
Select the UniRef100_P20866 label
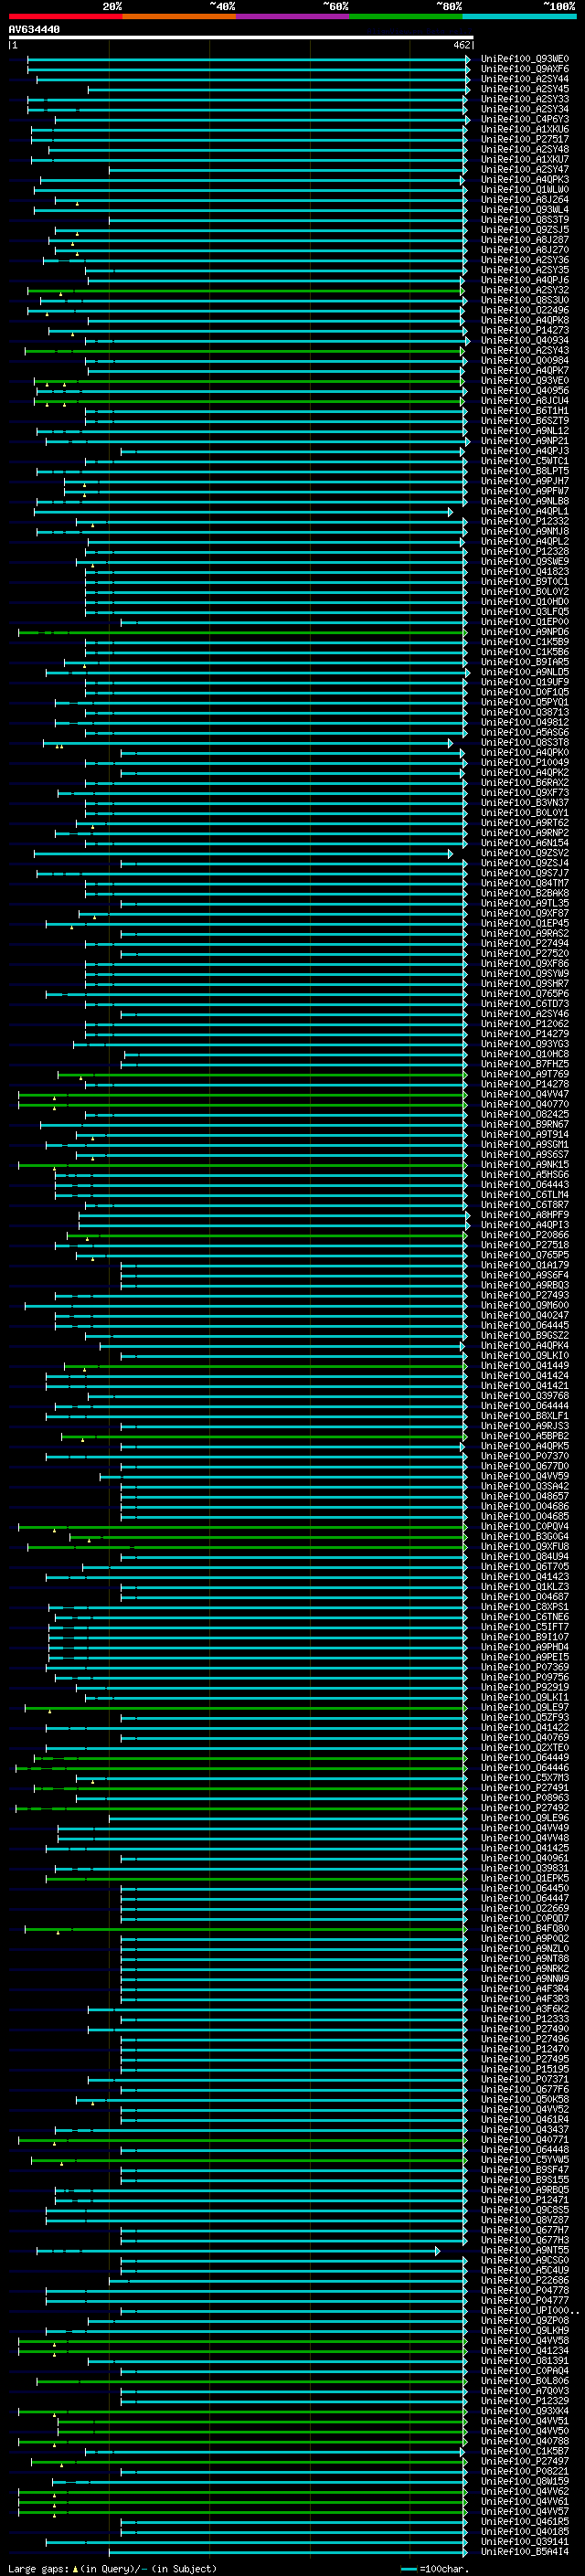pos(525,1235)
